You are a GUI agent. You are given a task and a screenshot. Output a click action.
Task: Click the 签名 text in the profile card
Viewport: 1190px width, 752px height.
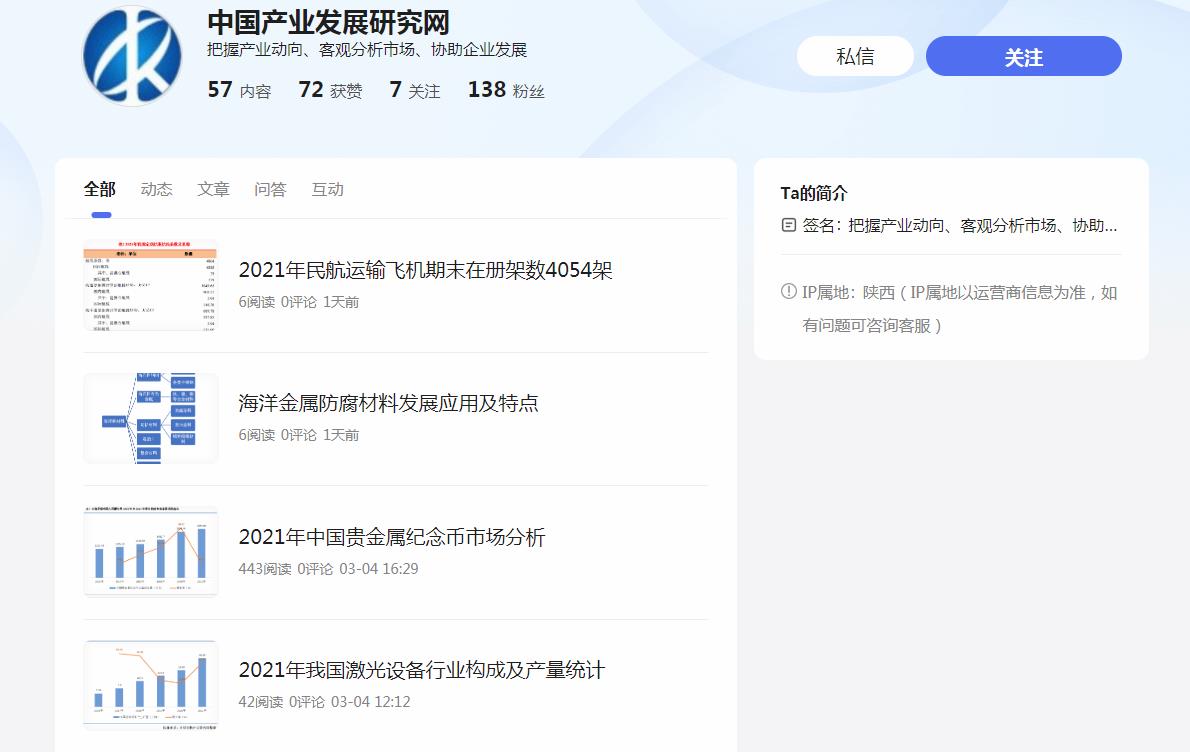(x=959, y=225)
